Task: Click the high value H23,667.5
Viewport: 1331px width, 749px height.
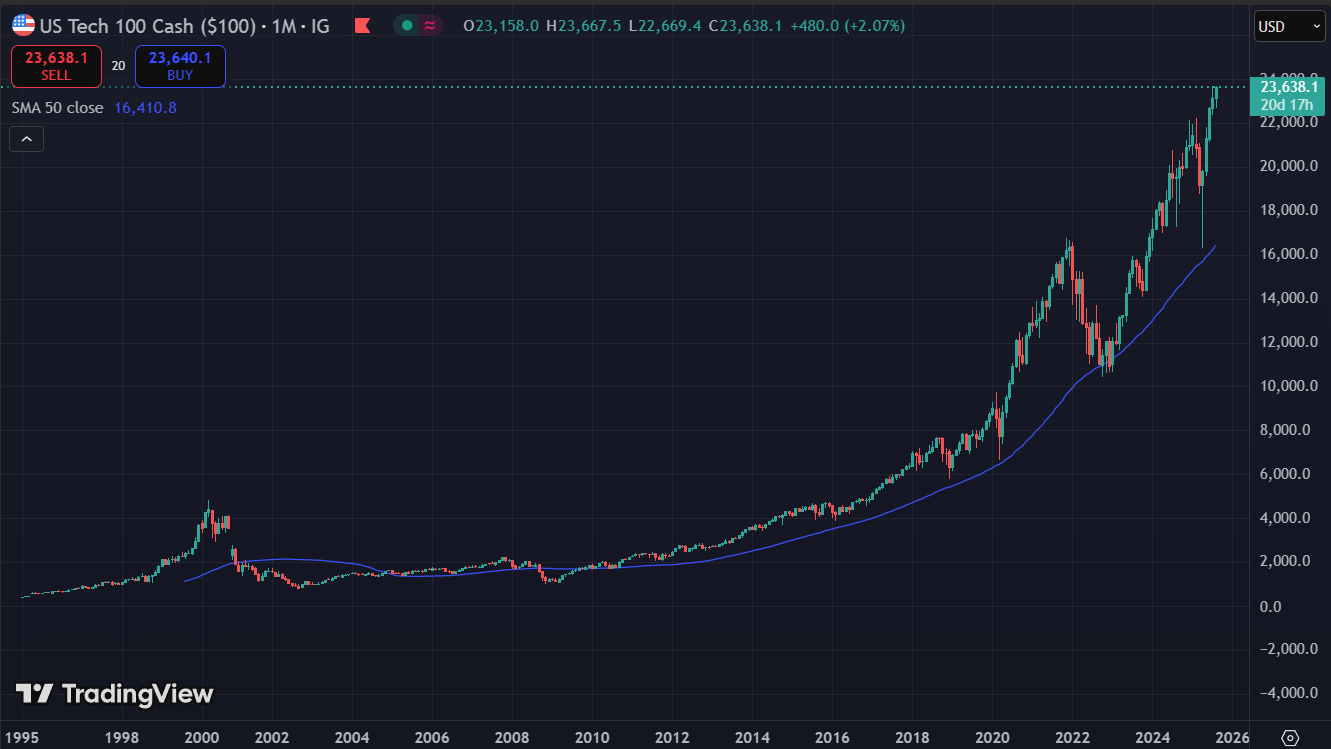Action: [x=583, y=26]
